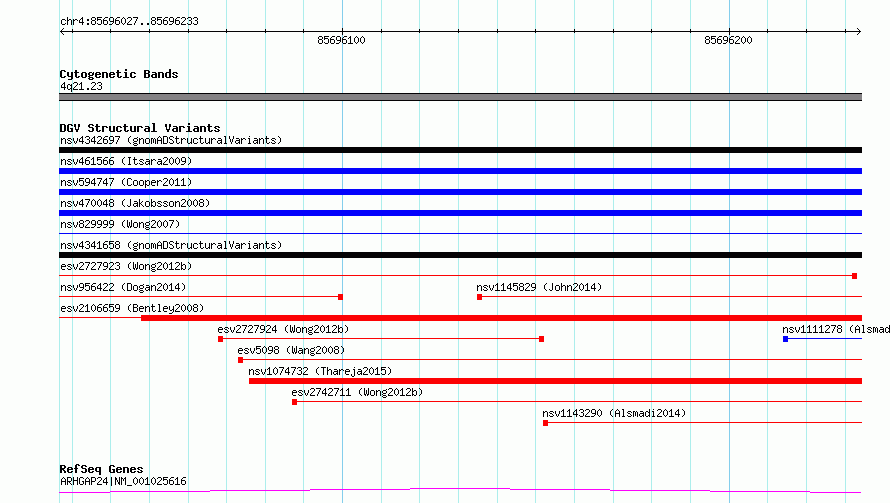
Task: Open esv2727923 (Wong2012b) label
Action: point(126,266)
